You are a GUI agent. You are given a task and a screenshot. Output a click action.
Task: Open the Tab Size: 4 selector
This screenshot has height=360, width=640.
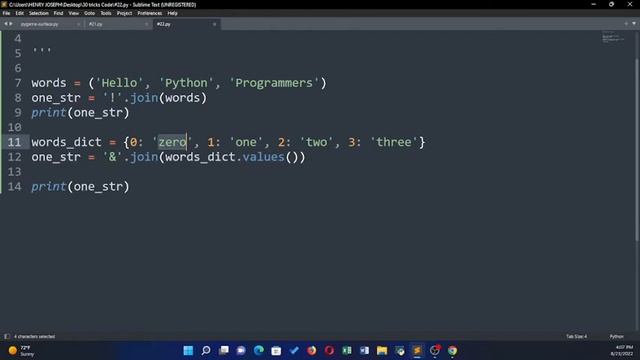576,336
